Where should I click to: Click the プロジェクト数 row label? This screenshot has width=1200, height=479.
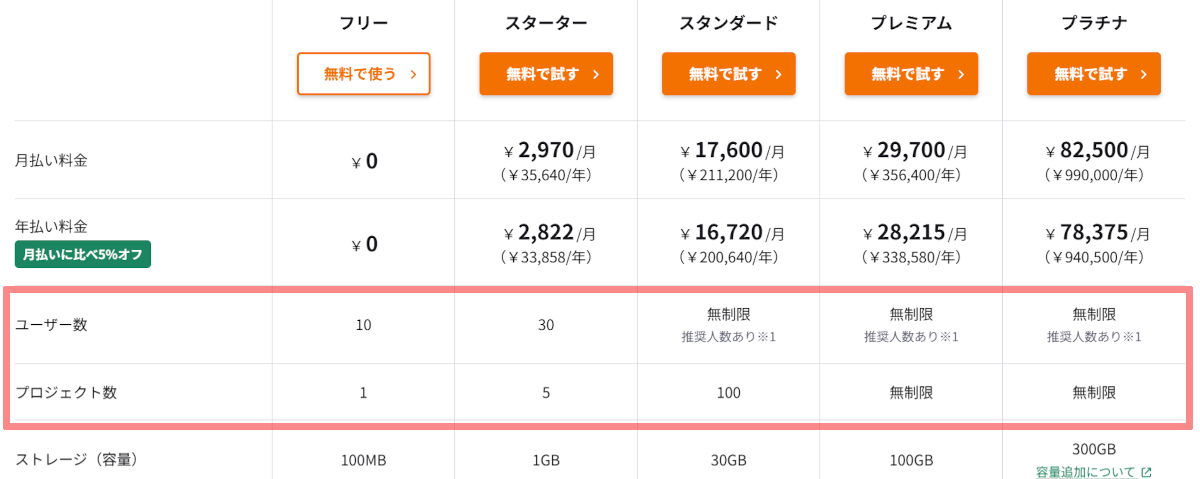click(66, 392)
